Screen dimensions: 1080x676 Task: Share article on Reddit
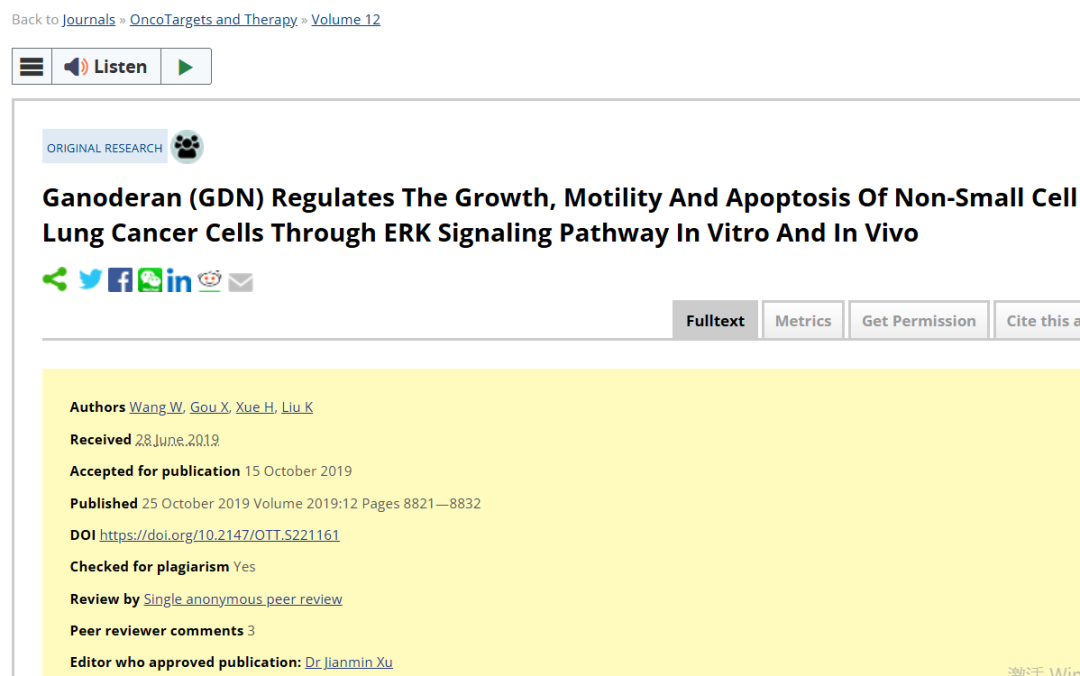click(209, 280)
